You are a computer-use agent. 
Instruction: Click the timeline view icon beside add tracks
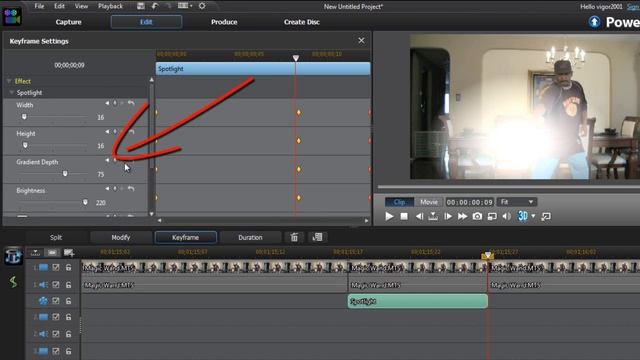point(52,253)
